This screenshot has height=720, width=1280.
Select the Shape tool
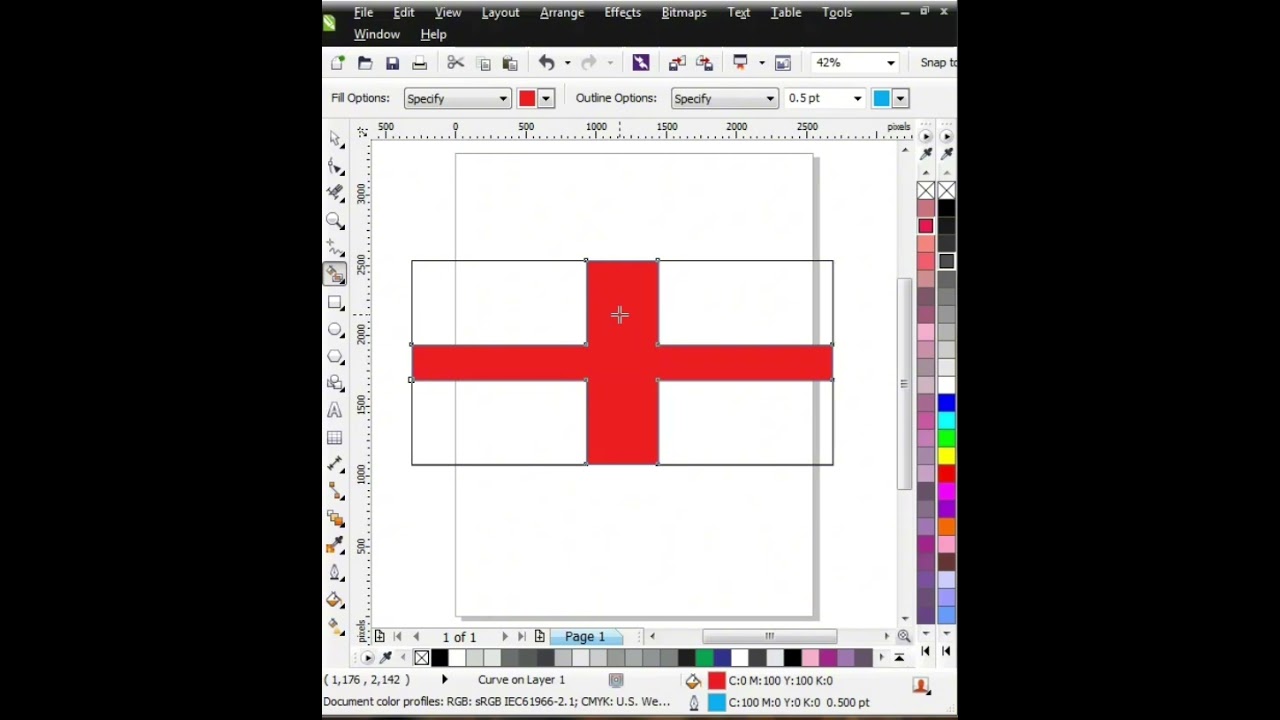(335, 166)
